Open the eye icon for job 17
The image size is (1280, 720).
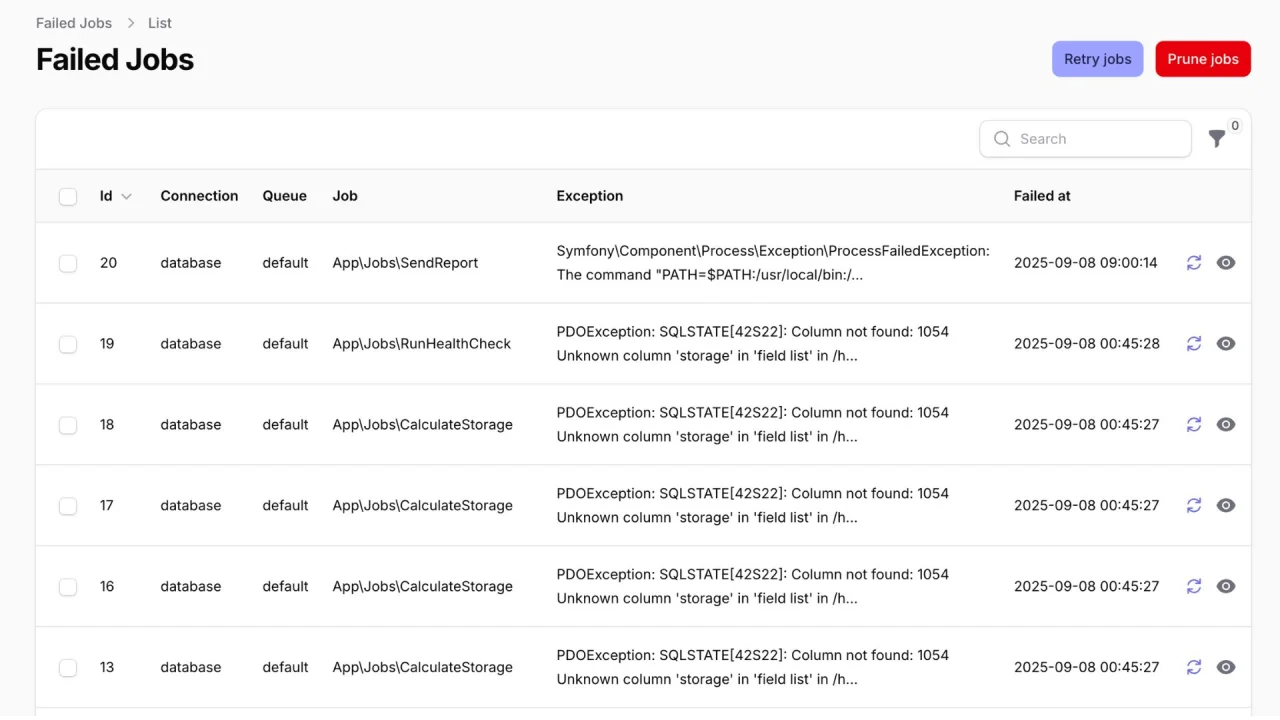1226,505
